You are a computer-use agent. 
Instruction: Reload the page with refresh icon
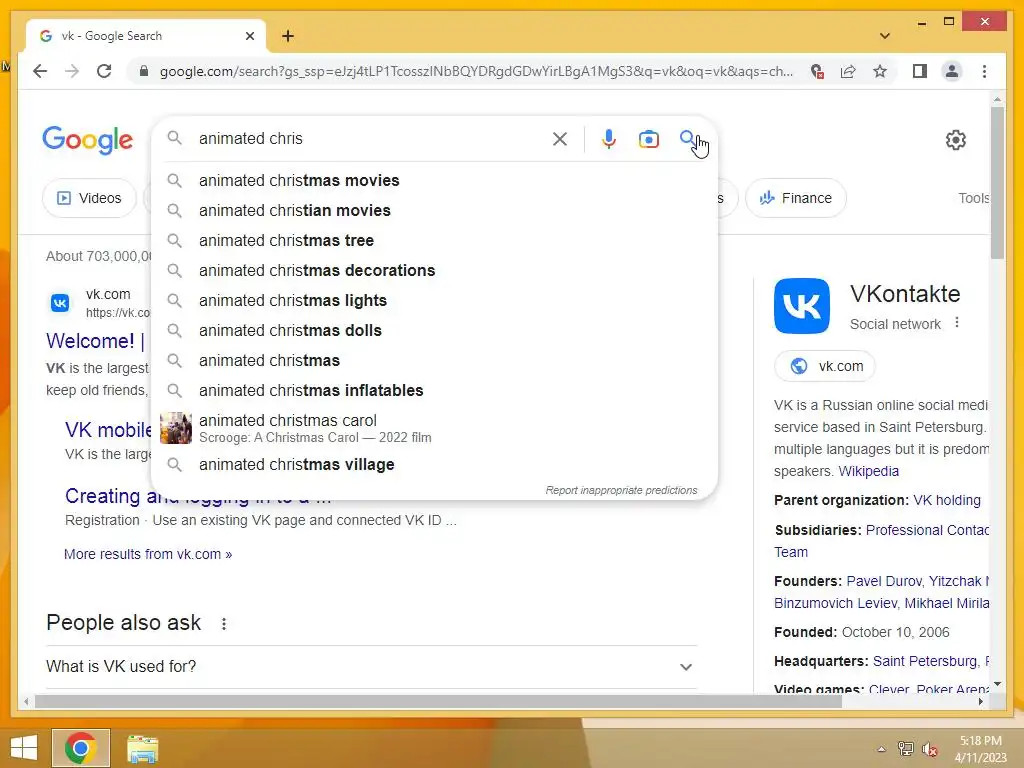[104, 71]
